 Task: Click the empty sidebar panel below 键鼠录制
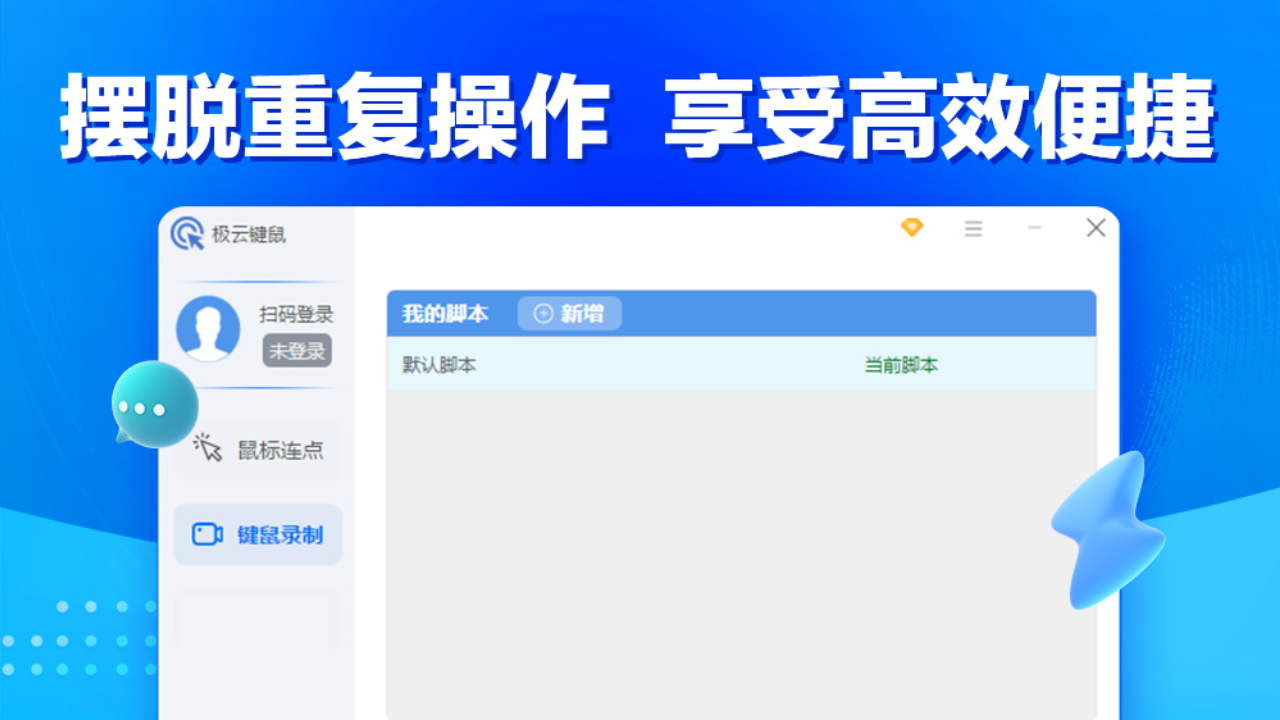pyautogui.click(x=258, y=620)
